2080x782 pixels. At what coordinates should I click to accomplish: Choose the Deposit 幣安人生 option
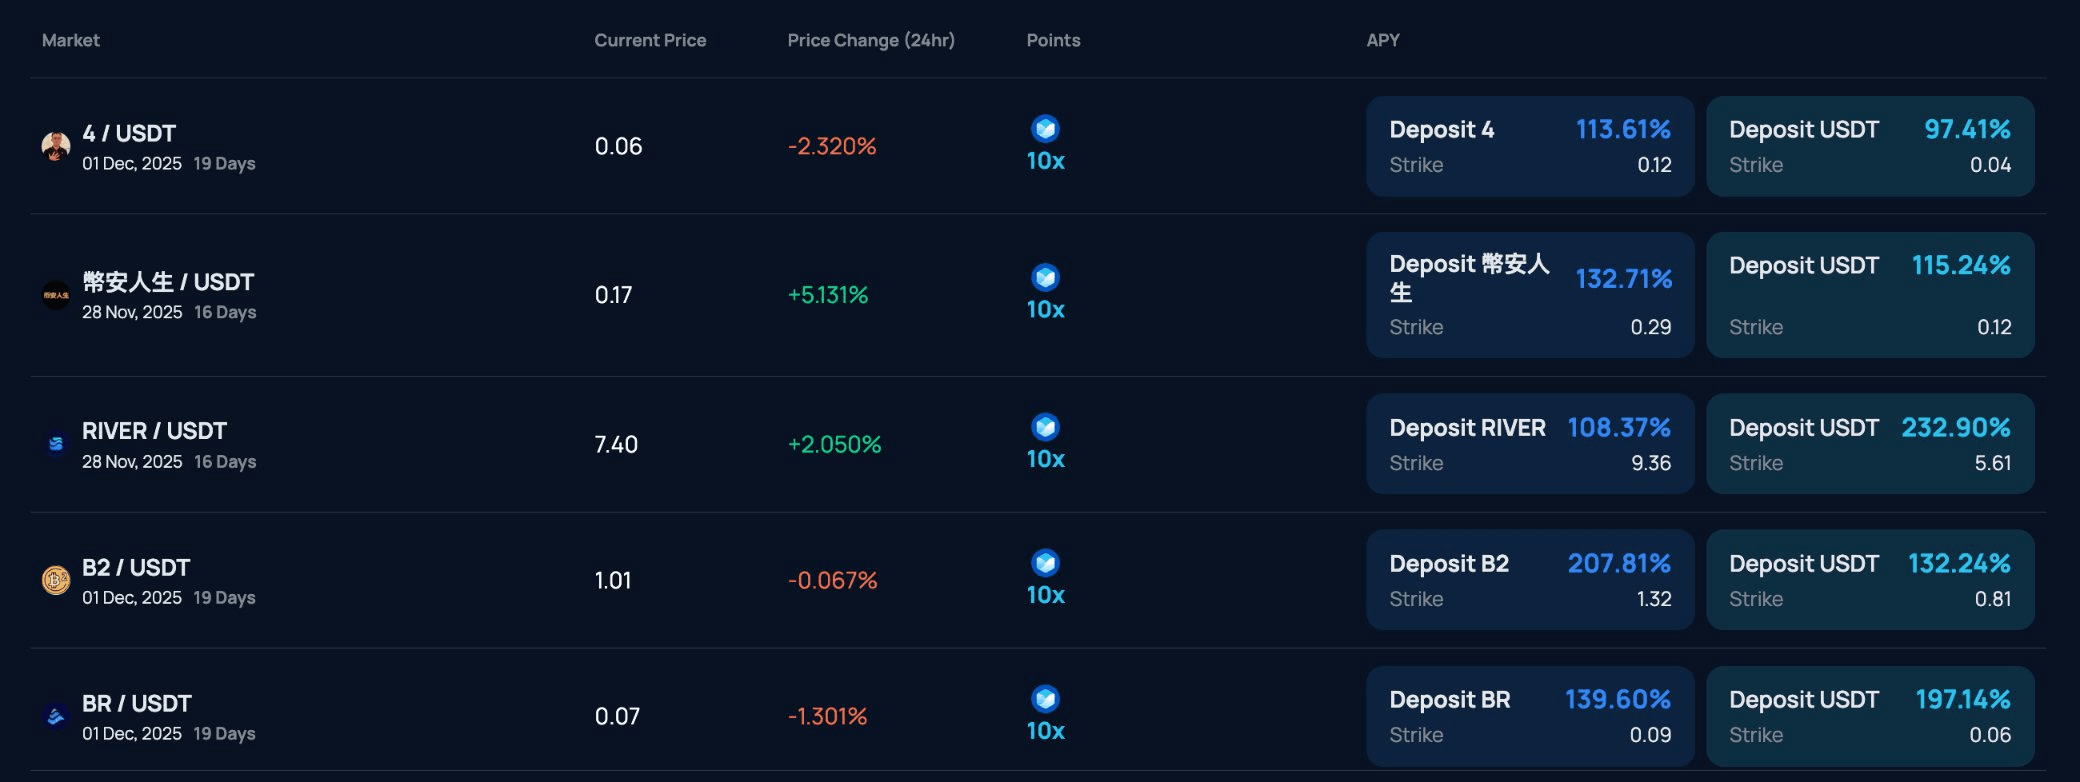pos(1530,295)
